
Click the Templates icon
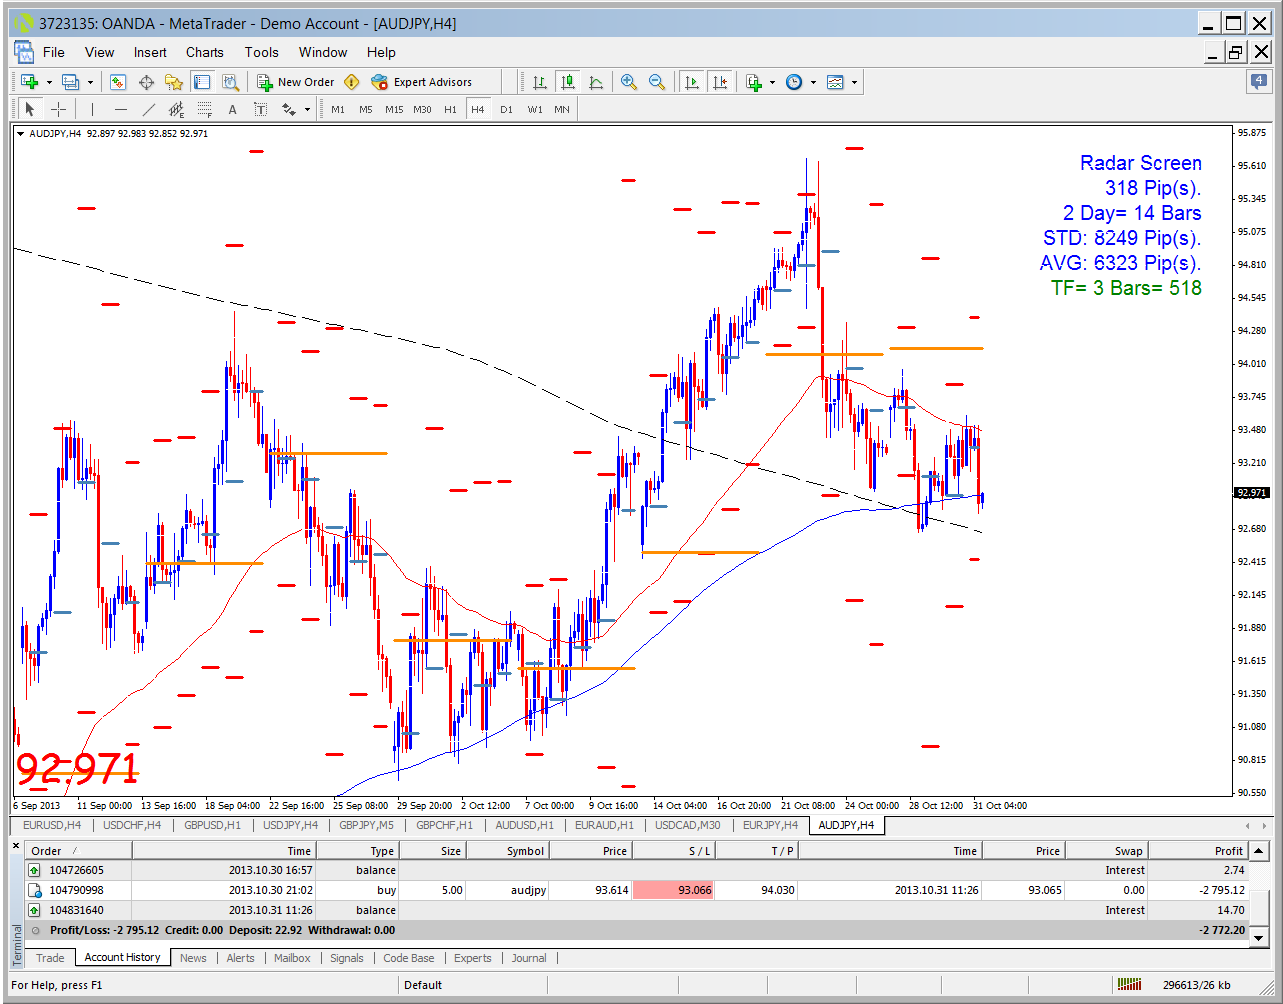835,82
